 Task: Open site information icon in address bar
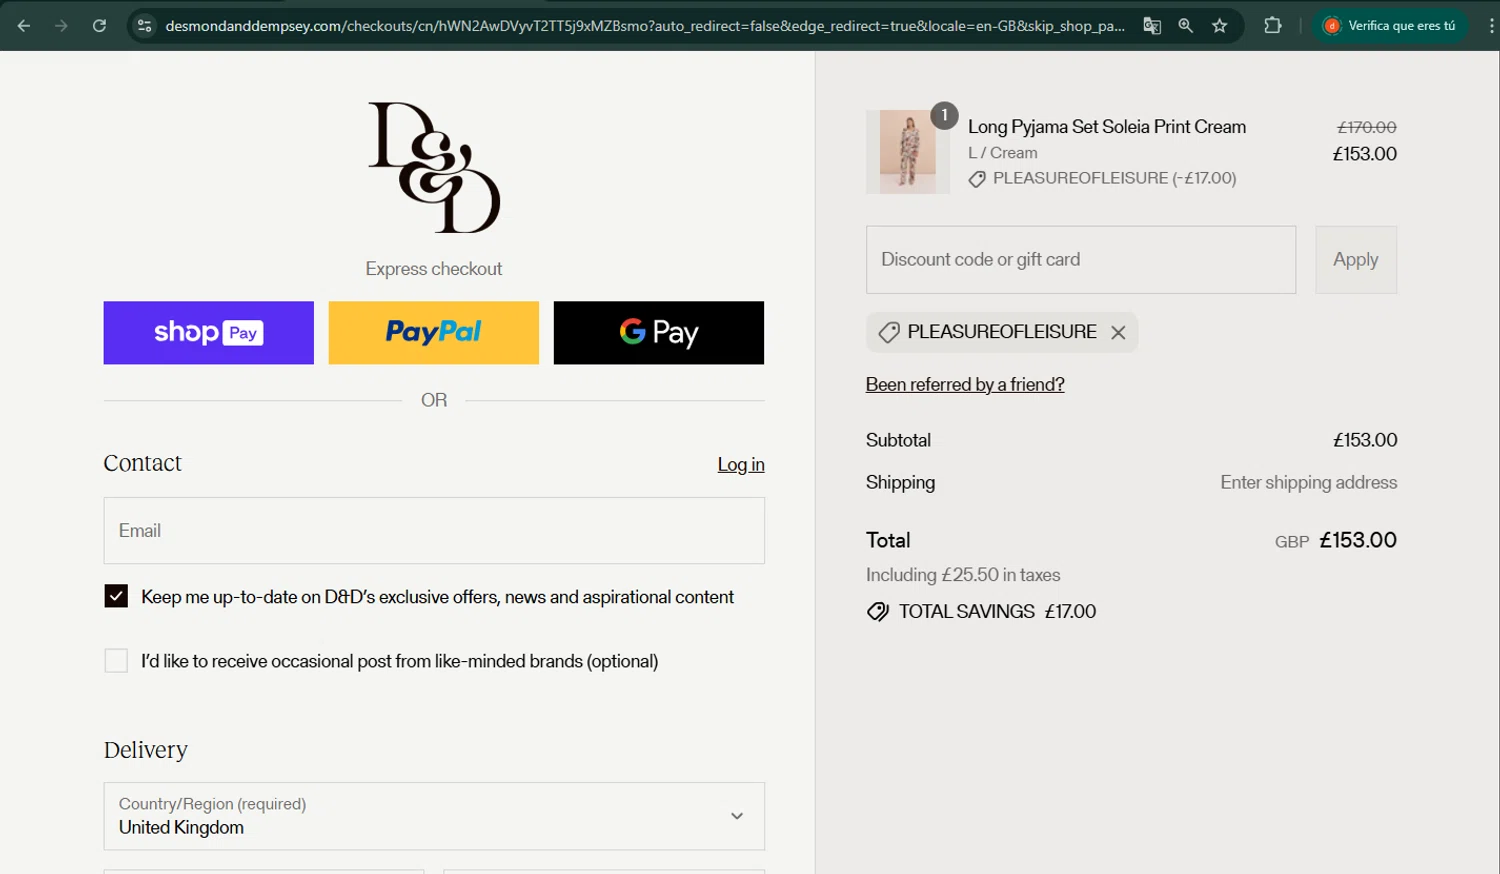[x=145, y=26]
